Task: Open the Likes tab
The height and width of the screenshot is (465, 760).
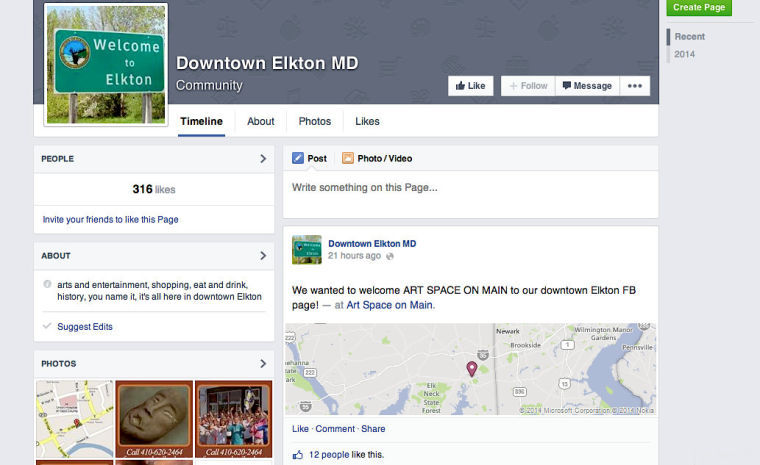Action: tap(367, 121)
